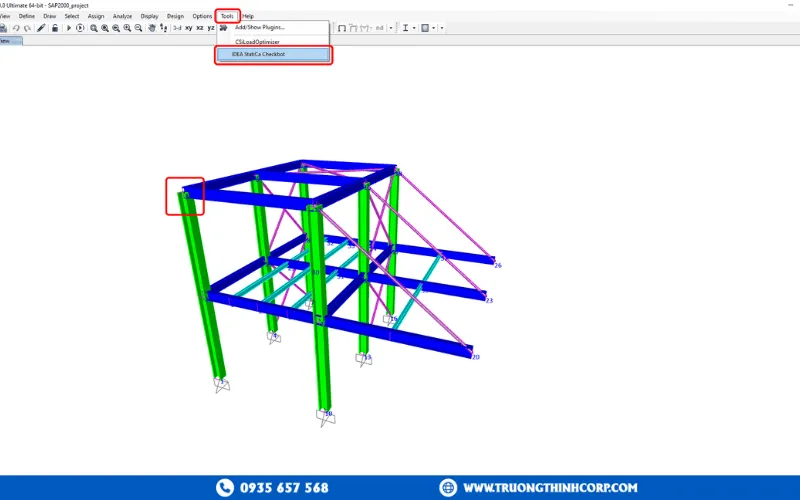Select Add/Show Plugins menu item
The width and height of the screenshot is (800, 500).
click(259, 28)
